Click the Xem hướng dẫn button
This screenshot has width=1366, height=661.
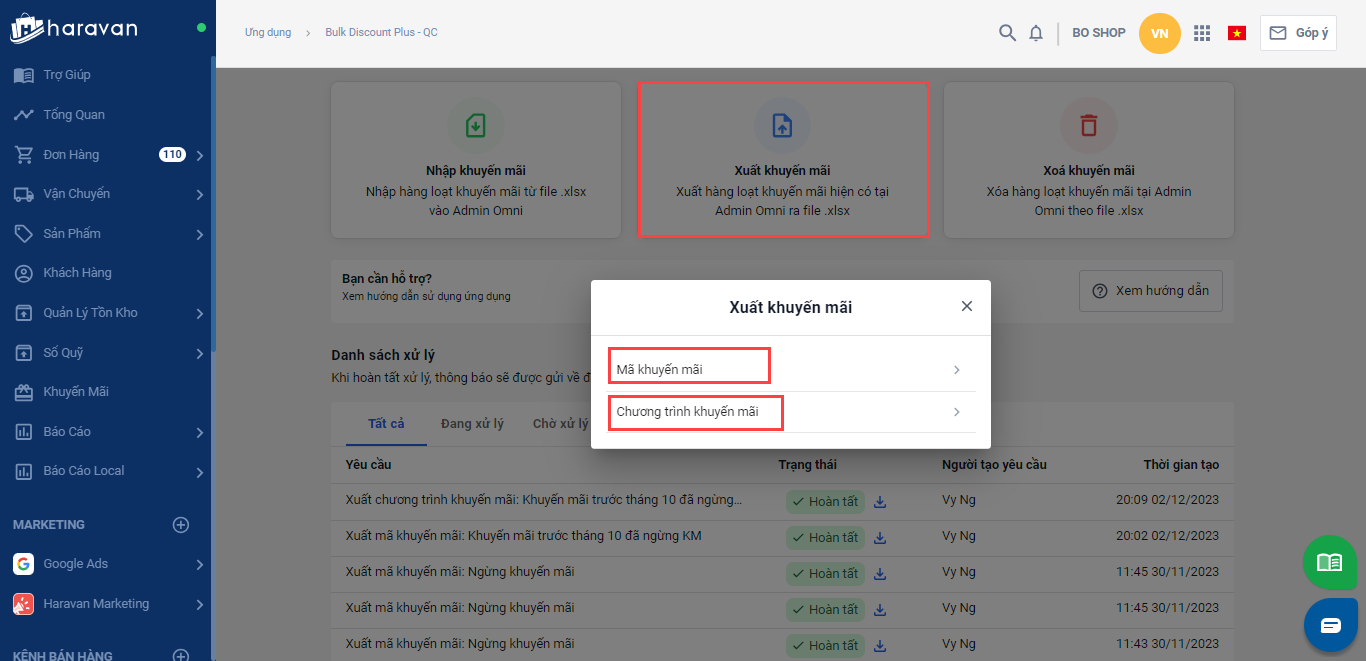coord(1150,291)
